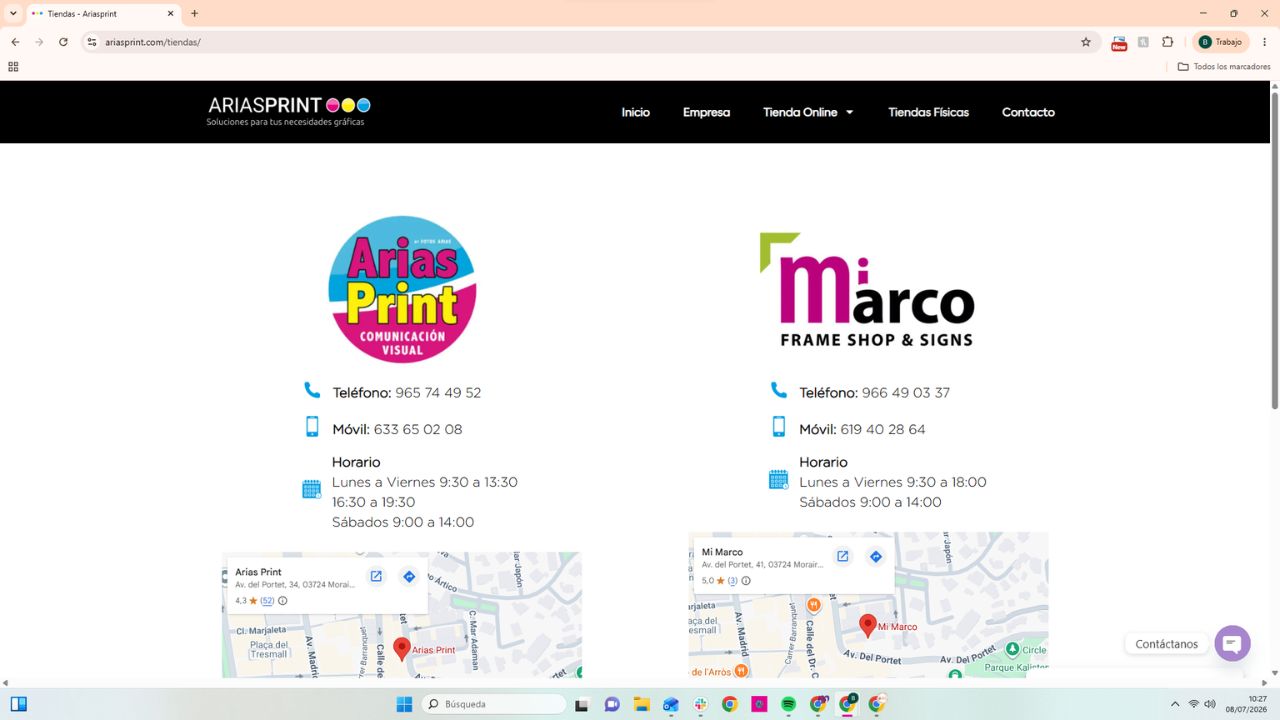
Task: Go back to previous page
Action: [15, 42]
